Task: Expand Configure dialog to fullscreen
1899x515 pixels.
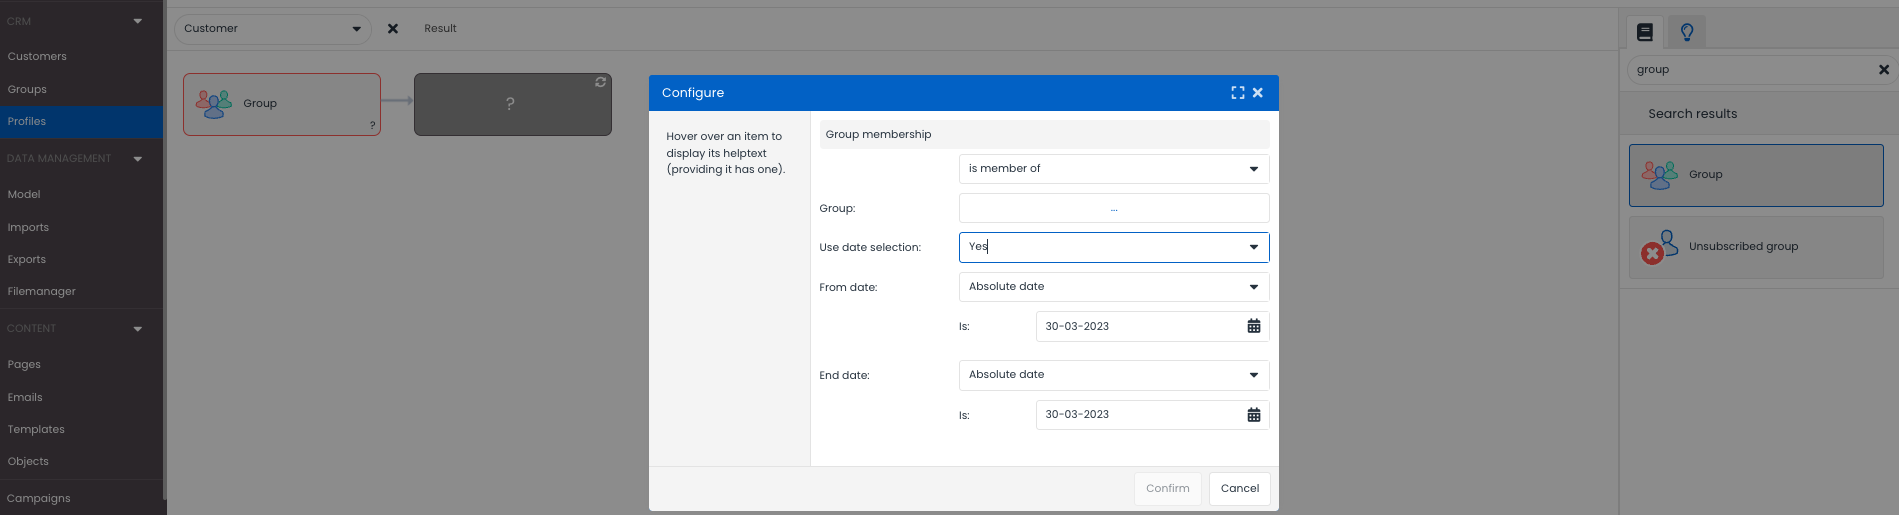Action: pyautogui.click(x=1238, y=93)
